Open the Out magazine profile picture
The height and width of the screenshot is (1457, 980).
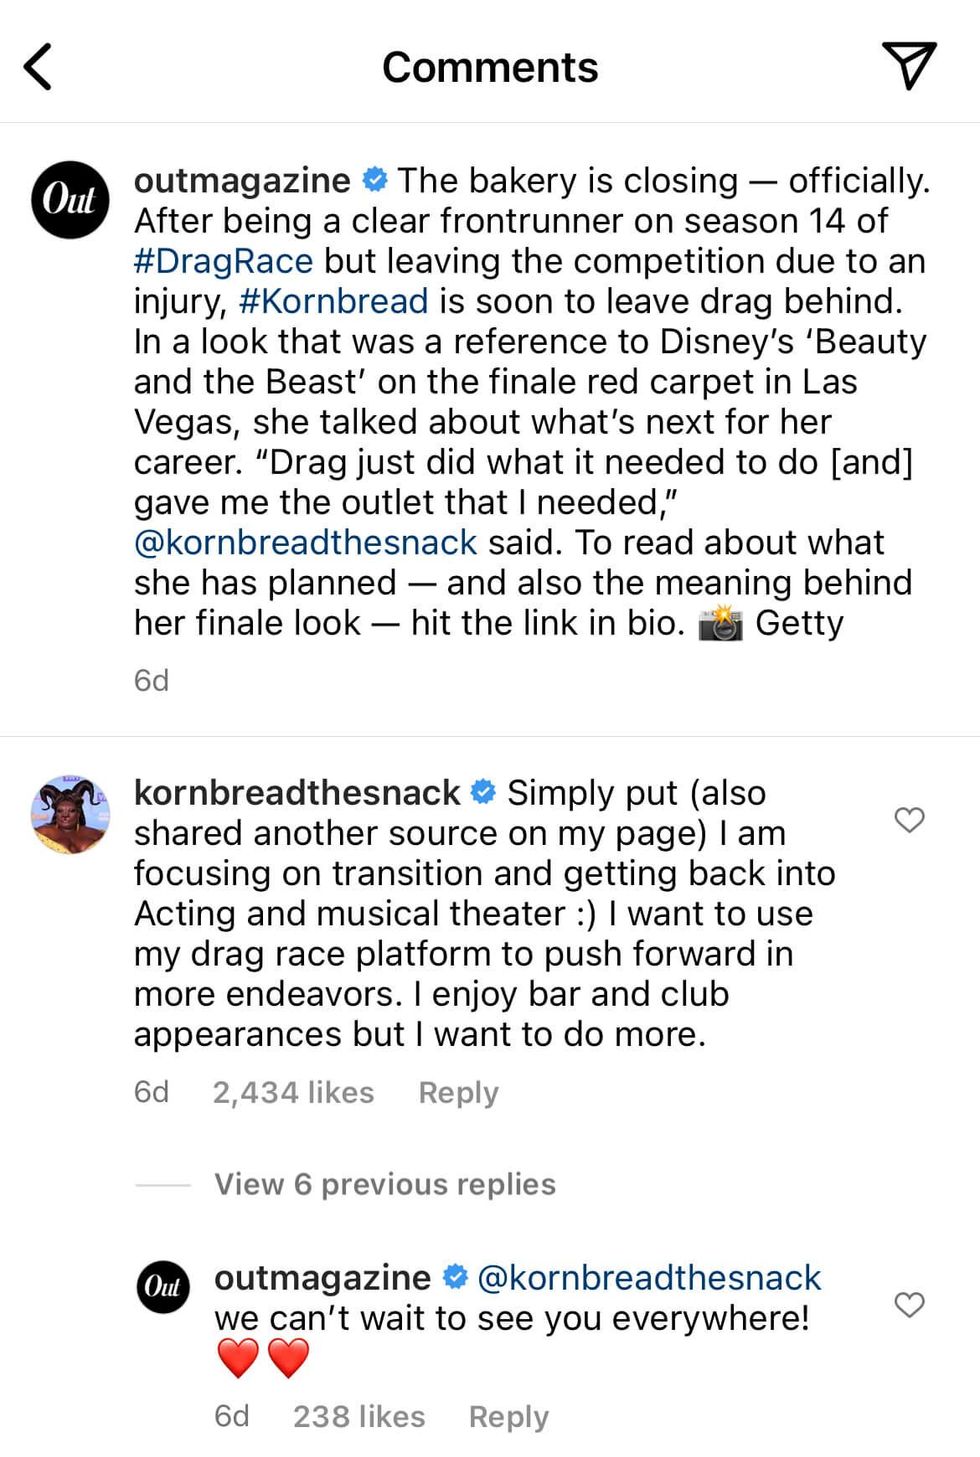click(69, 200)
